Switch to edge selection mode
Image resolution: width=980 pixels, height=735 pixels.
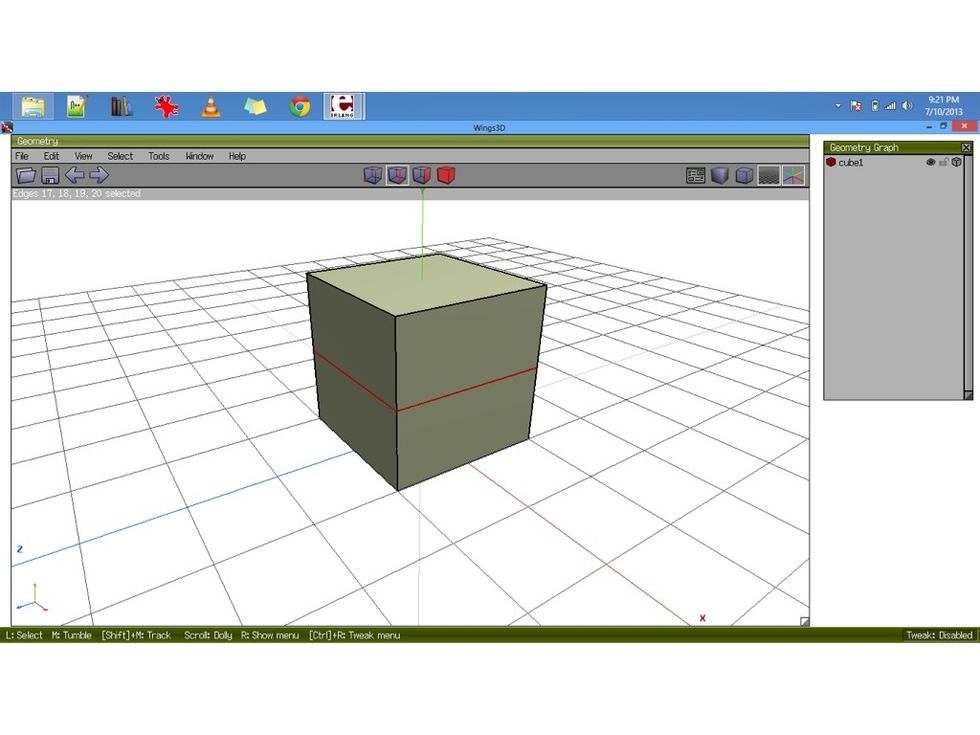tap(398, 175)
